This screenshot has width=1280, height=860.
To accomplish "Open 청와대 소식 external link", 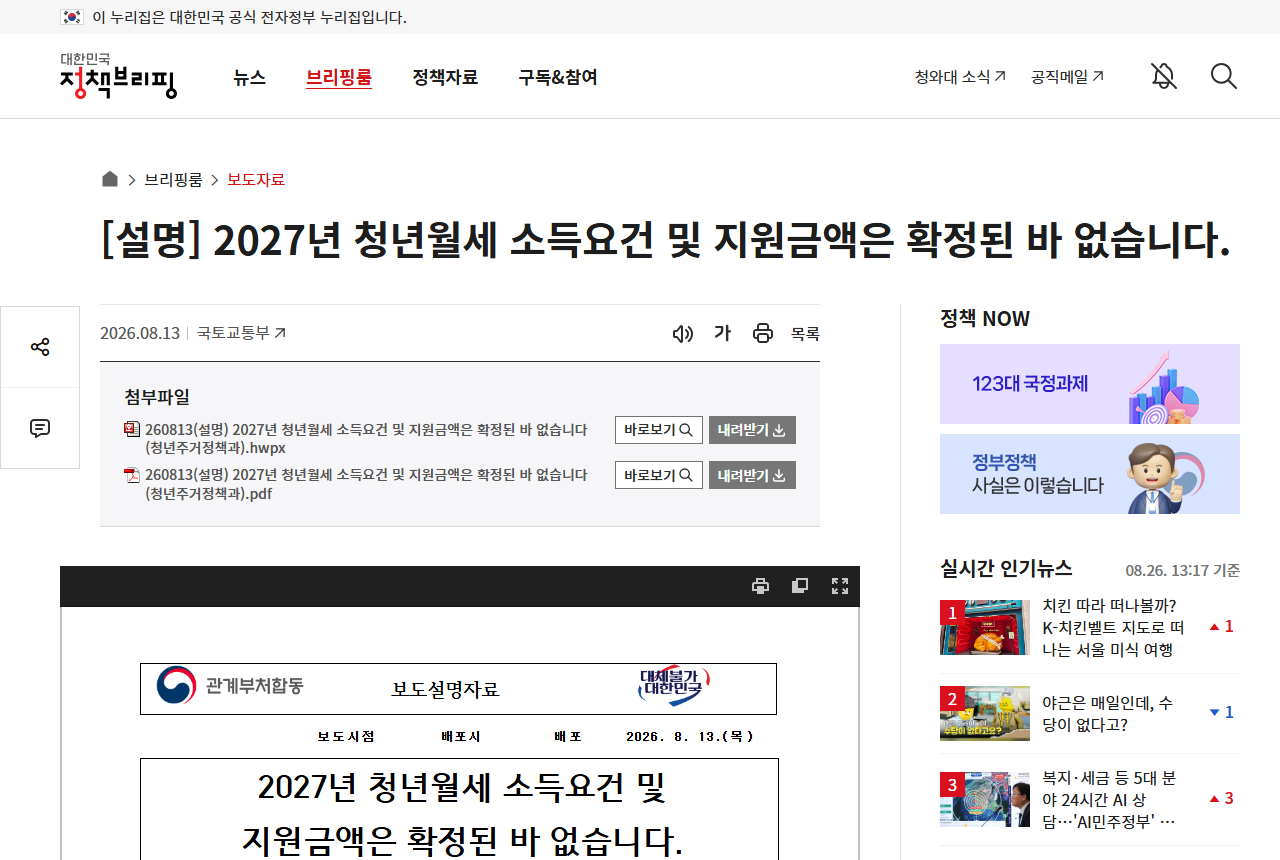I will click(960, 77).
